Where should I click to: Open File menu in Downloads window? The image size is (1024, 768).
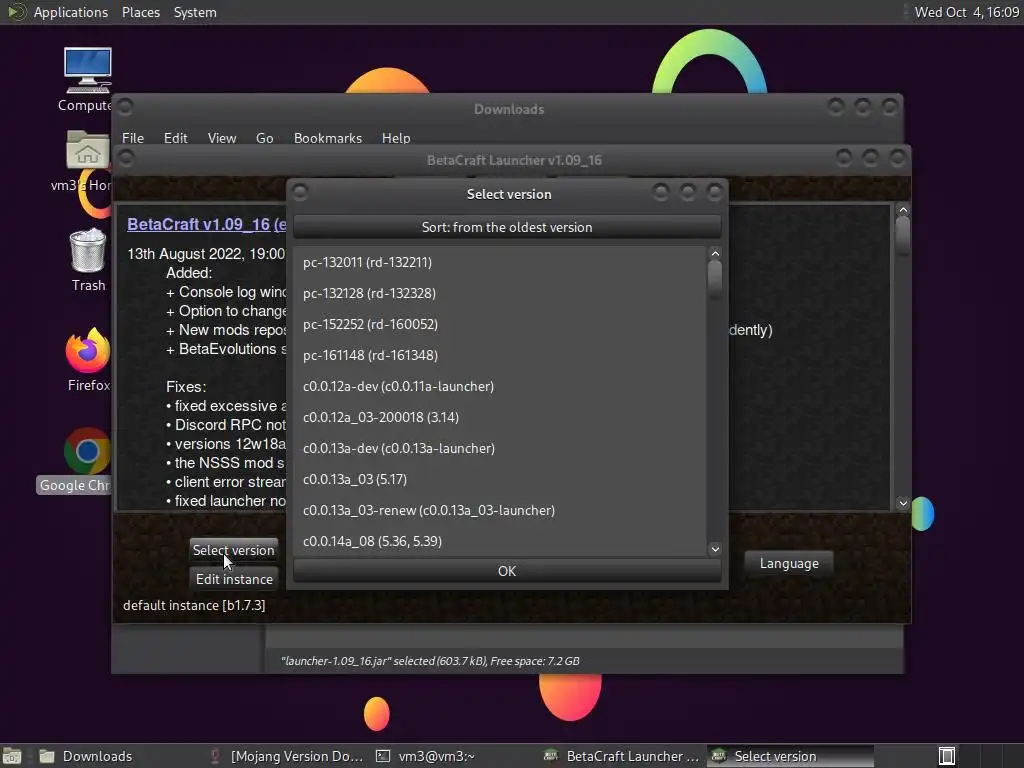pos(133,138)
